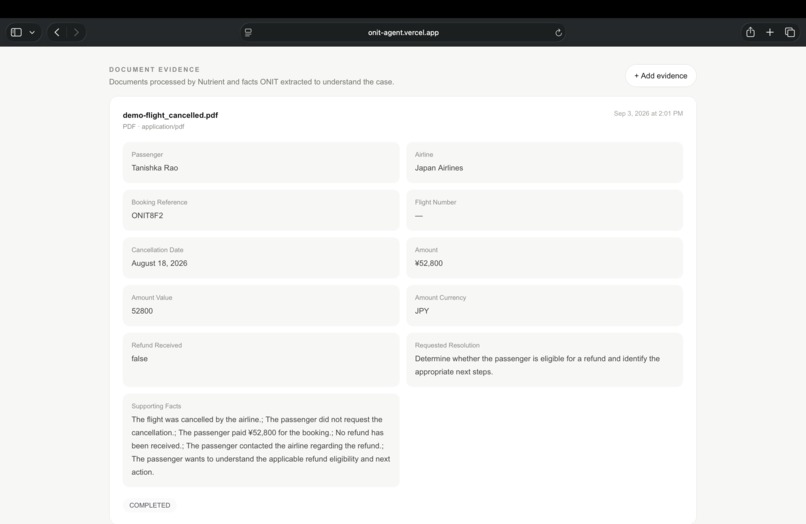Viewport: 806px width, 524px height.
Task: Click the Supporting Facts field label
Action: [156, 406]
